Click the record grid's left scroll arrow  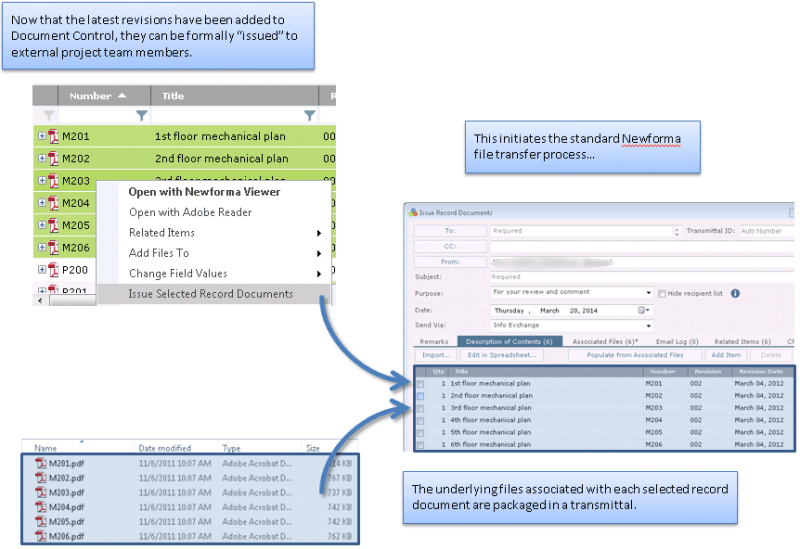[41, 301]
